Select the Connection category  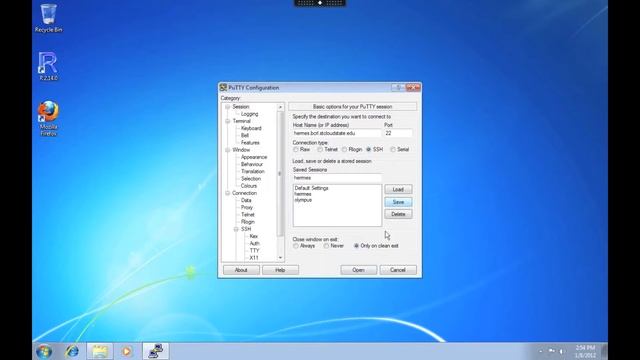[x=244, y=193]
